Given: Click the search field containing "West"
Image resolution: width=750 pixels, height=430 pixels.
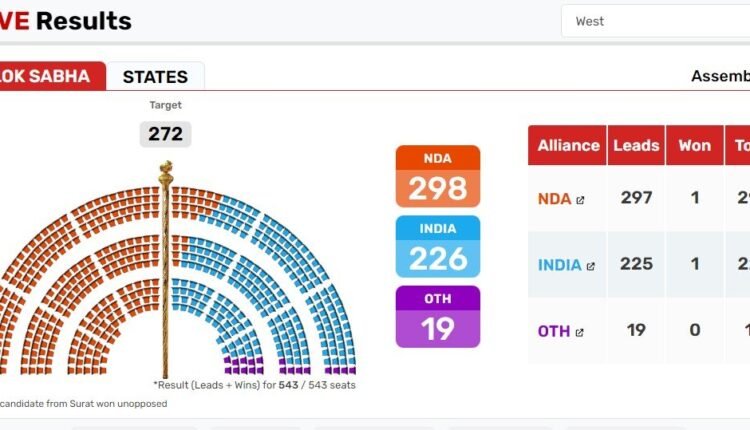Looking at the screenshot, I should coord(655,21).
